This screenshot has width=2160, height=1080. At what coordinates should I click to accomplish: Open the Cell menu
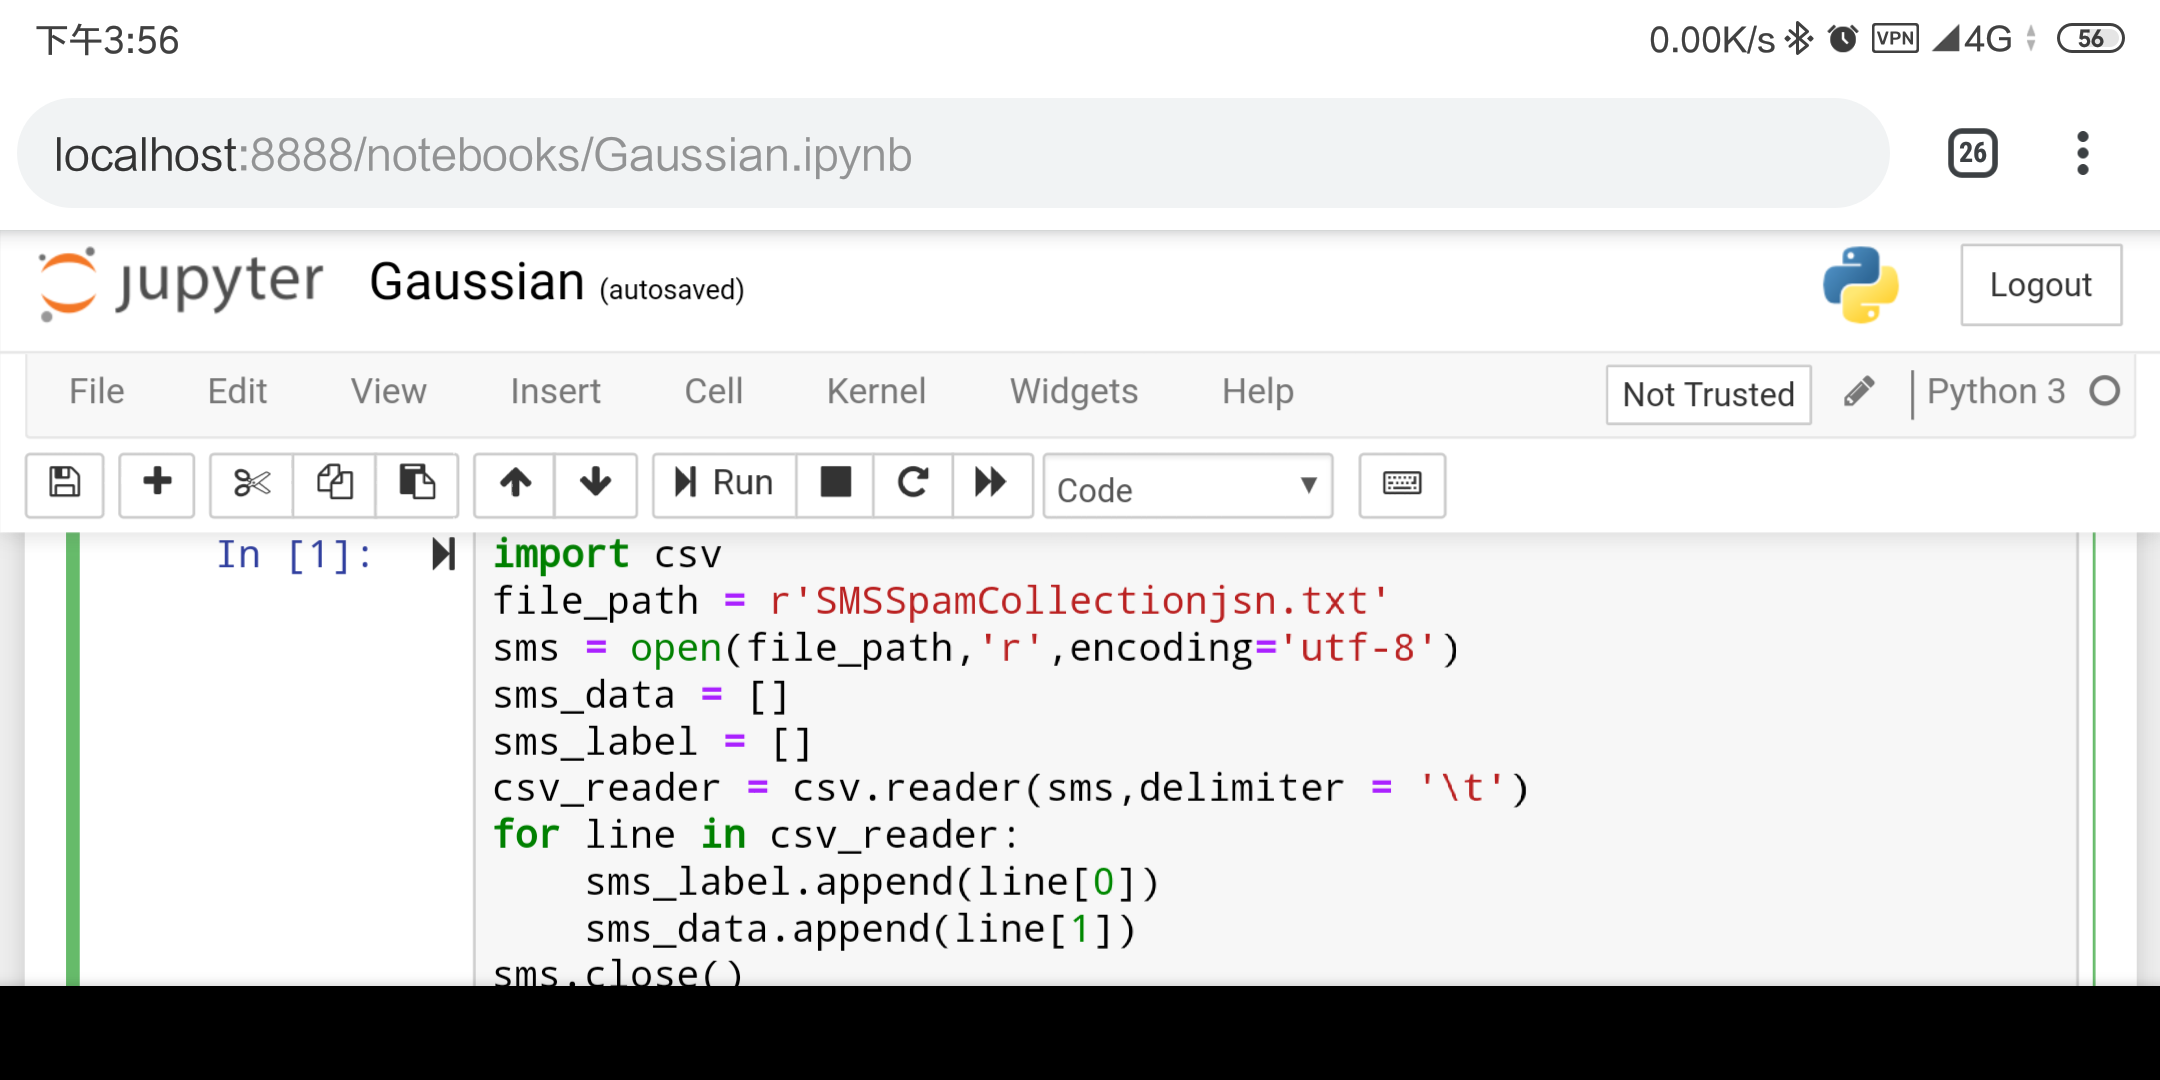click(713, 391)
